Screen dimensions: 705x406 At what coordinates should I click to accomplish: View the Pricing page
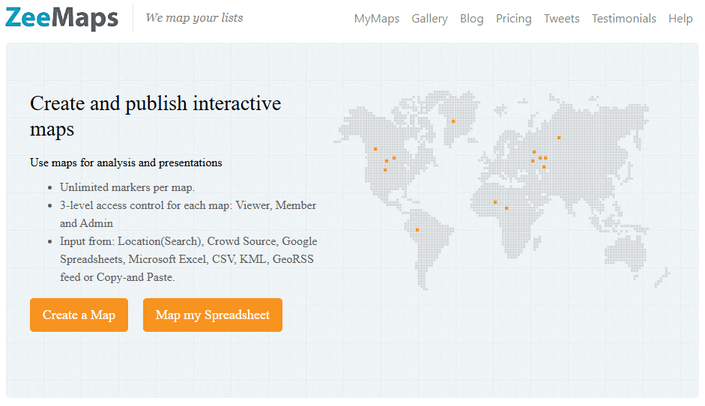tap(513, 18)
